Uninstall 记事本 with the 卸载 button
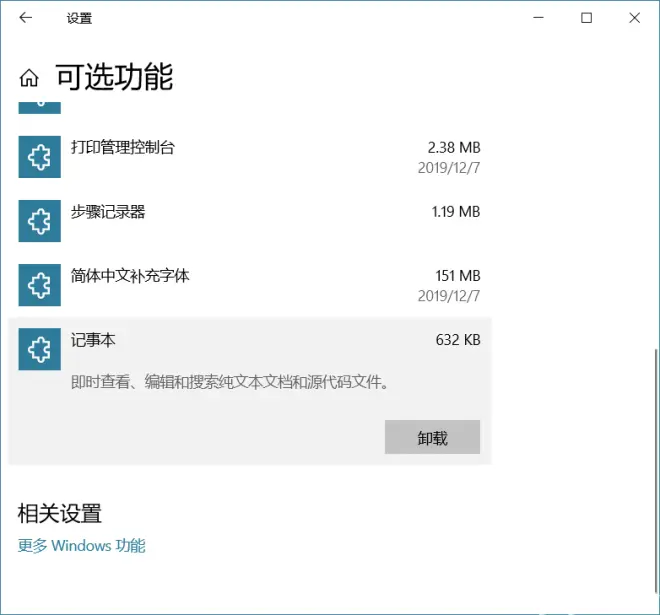The image size is (660, 615). click(432, 437)
